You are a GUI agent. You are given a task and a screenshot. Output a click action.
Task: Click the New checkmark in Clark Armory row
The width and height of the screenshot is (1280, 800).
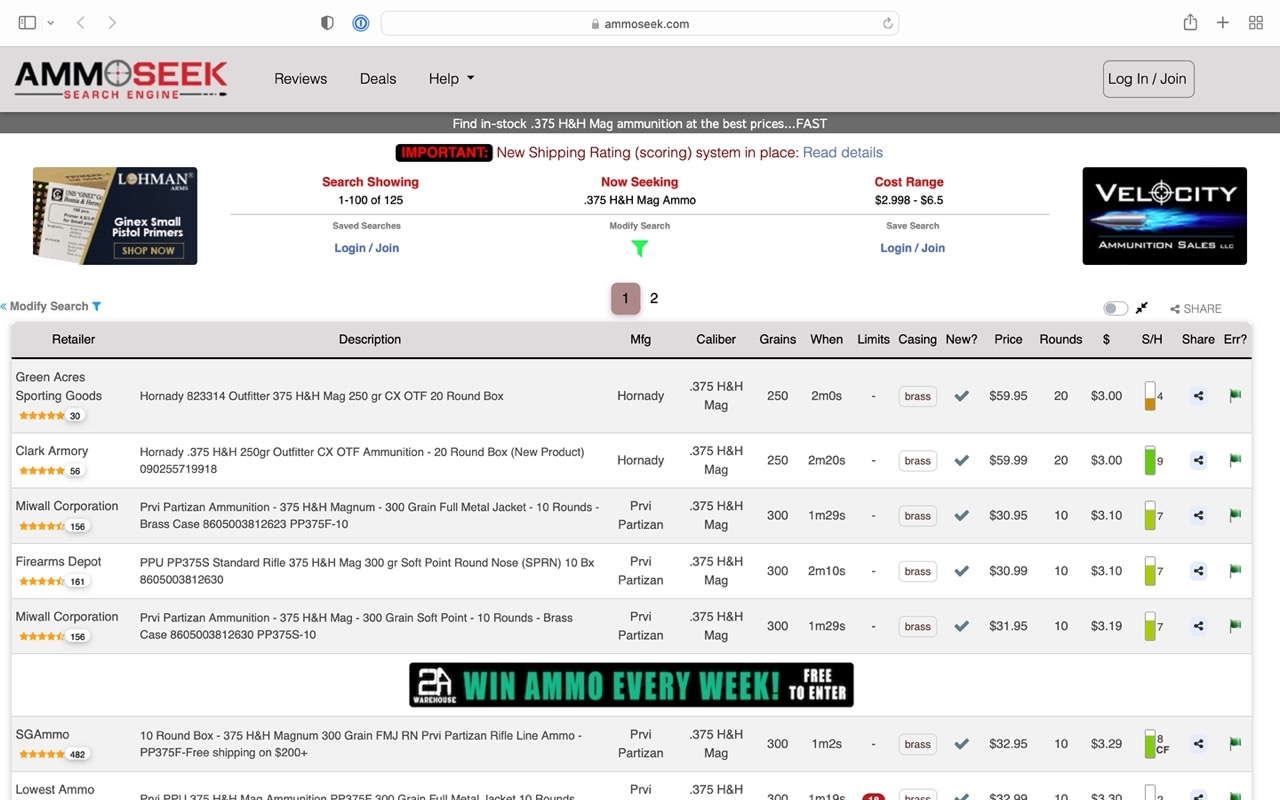pyautogui.click(x=961, y=460)
